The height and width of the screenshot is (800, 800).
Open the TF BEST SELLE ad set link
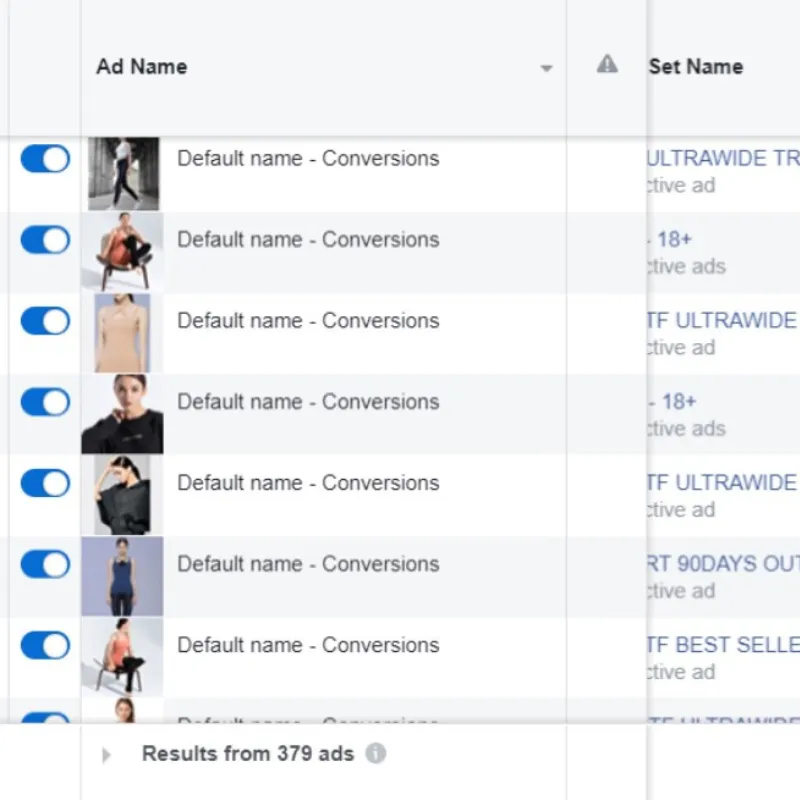click(723, 645)
